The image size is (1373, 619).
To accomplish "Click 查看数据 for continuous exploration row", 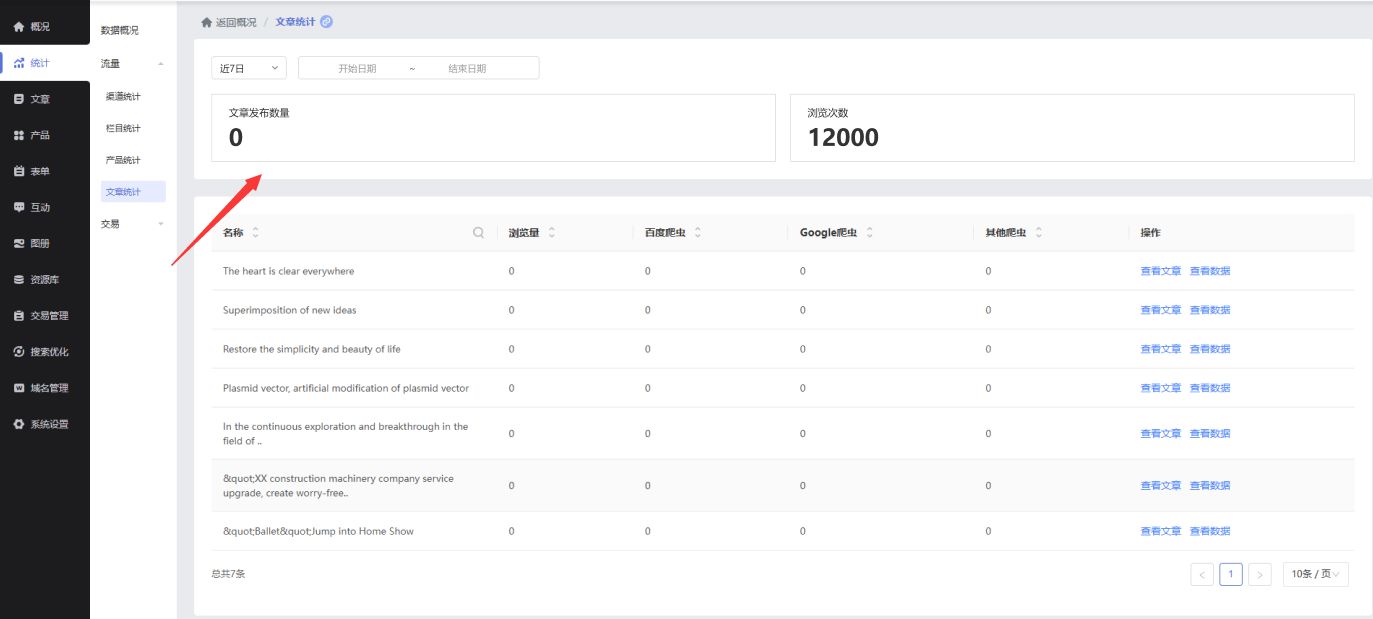I will tap(1210, 434).
